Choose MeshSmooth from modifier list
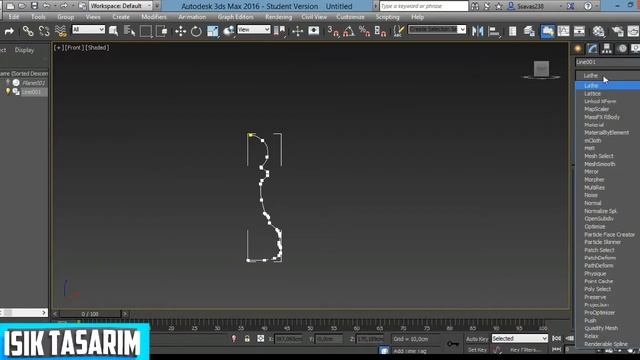Screen dimensions: 640x360 (600, 164)
